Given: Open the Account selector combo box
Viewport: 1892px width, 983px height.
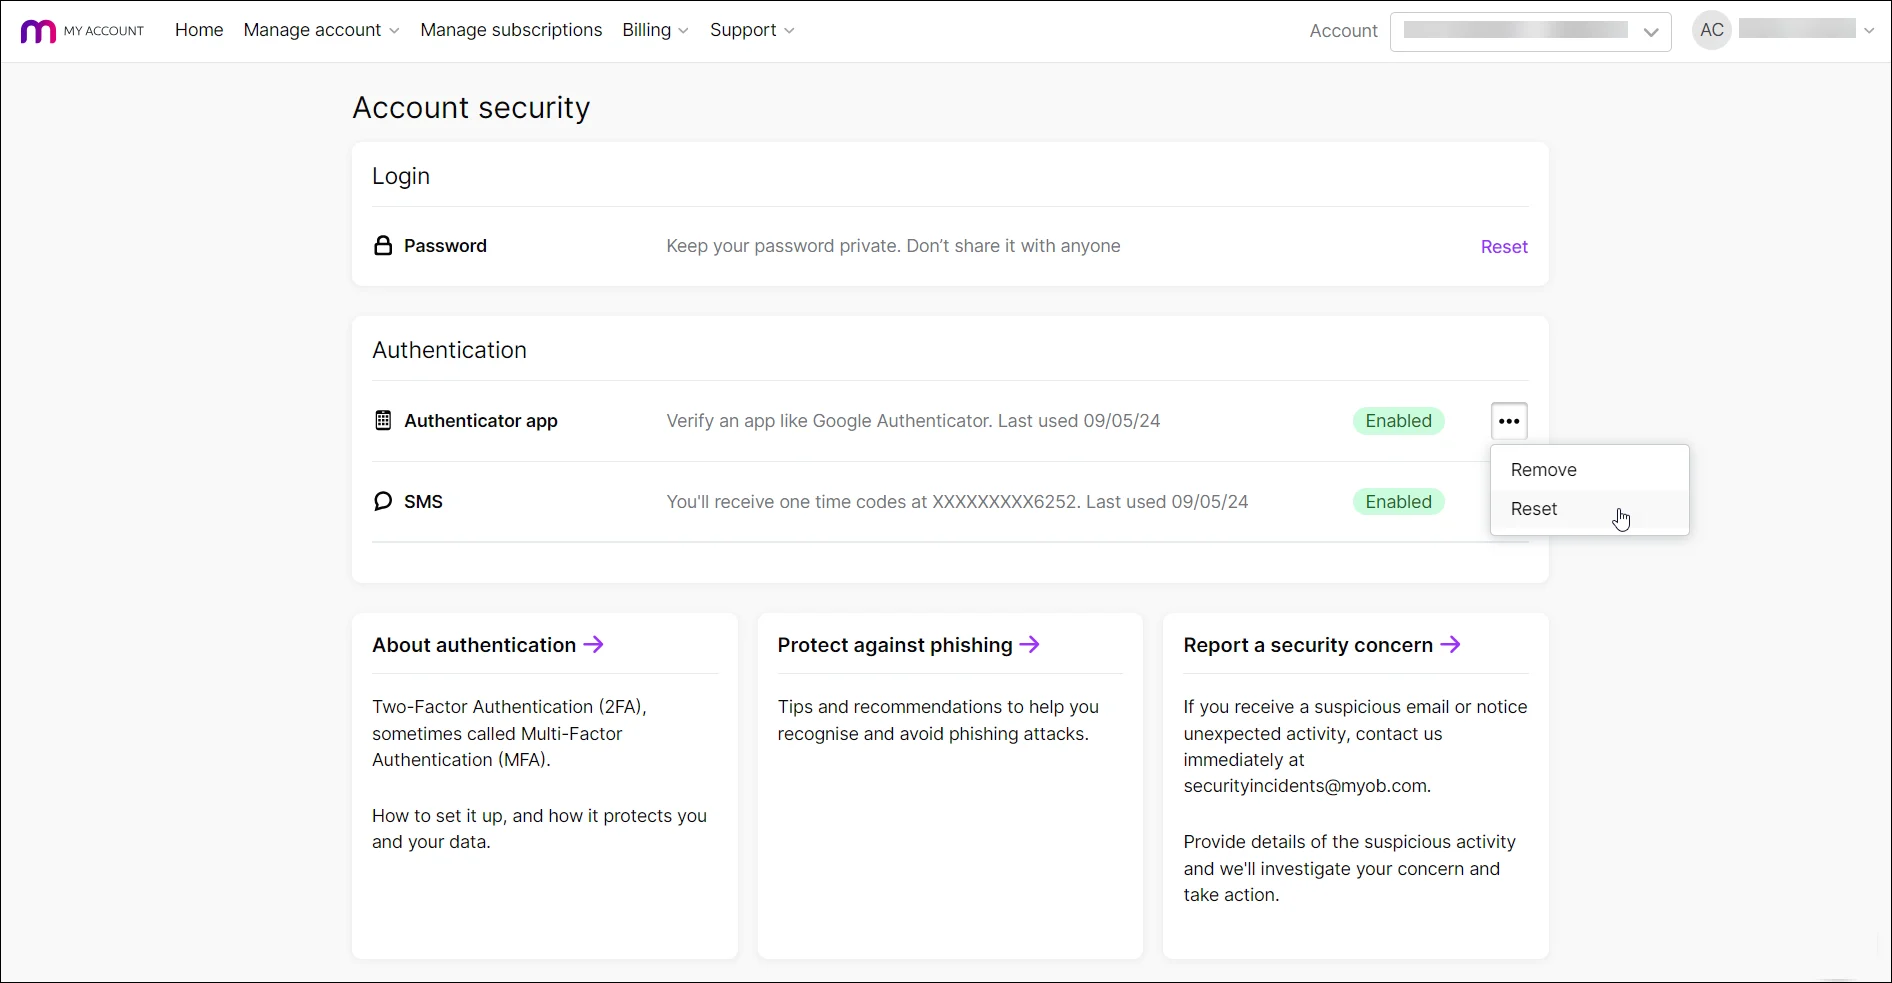Looking at the screenshot, I should point(1530,32).
